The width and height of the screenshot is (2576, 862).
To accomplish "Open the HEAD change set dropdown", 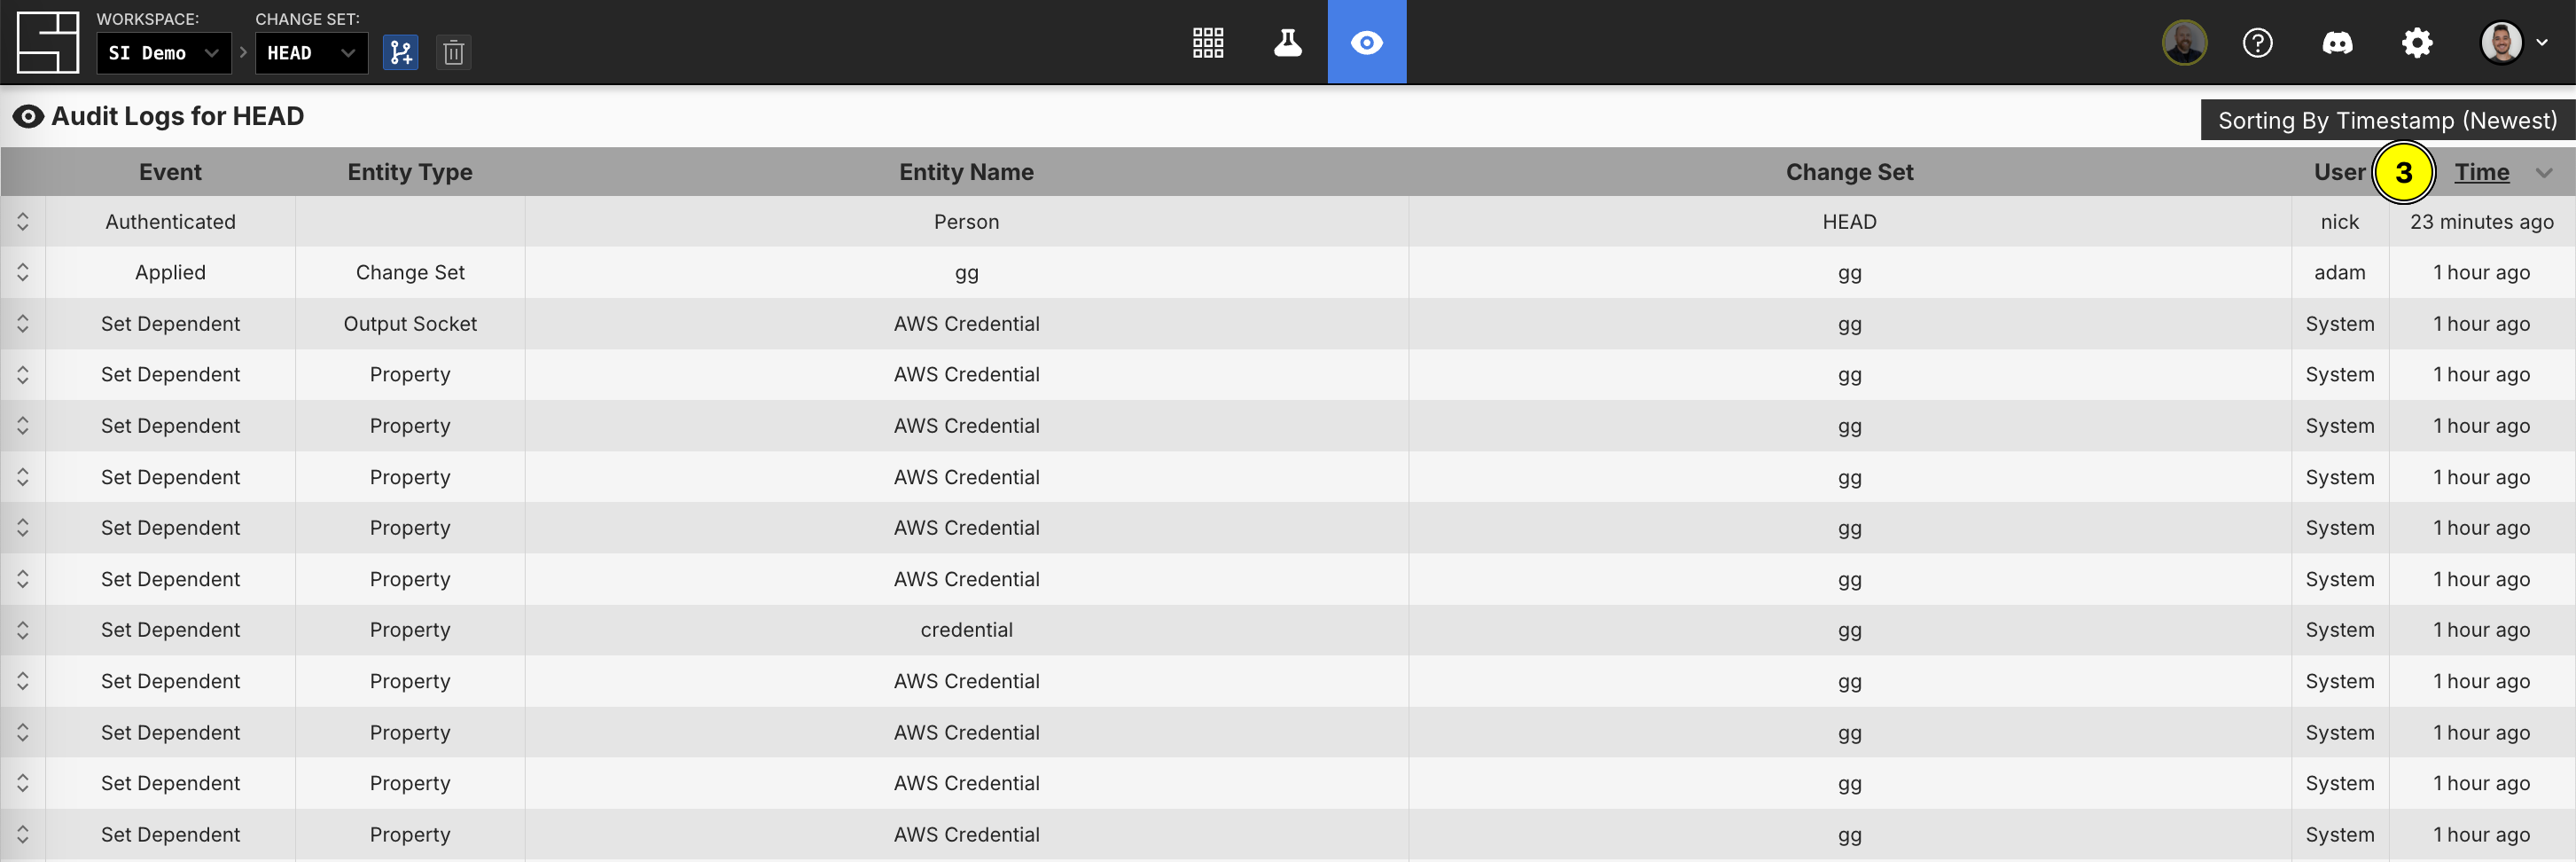I will [x=311, y=53].
